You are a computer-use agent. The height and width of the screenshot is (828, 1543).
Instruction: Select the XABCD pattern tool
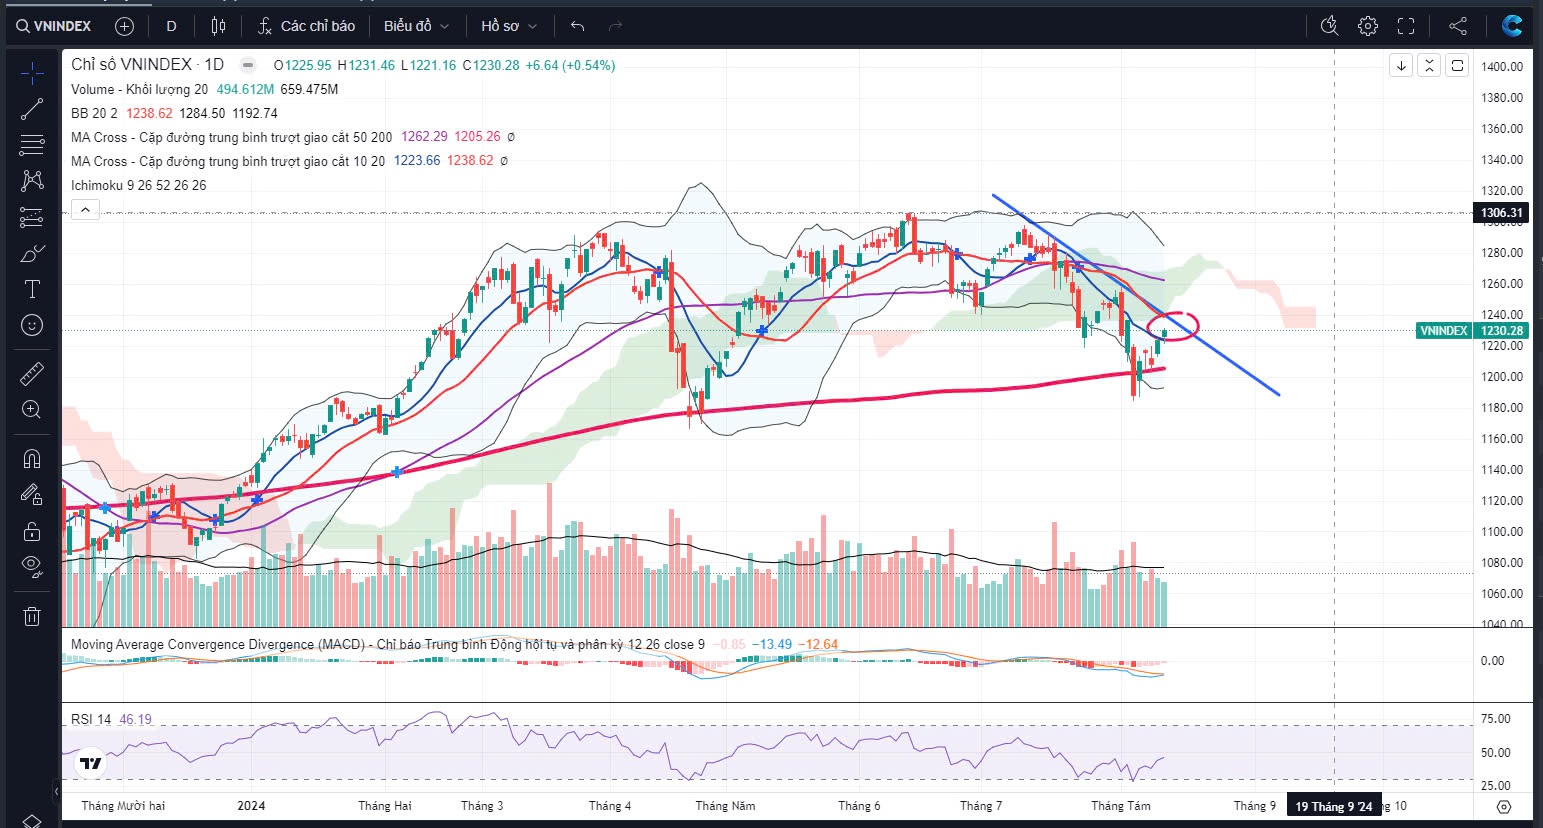tap(32, 181)
